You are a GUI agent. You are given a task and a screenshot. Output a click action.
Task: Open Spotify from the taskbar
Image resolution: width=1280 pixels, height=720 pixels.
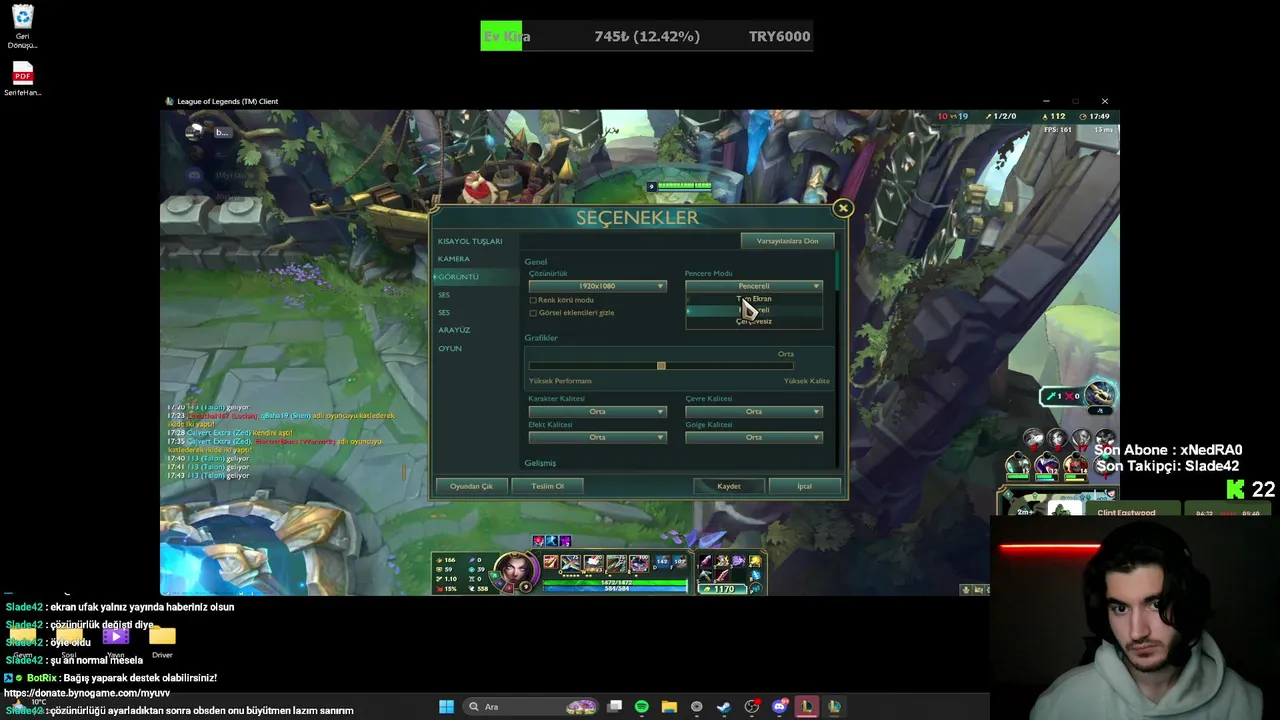tap(642, 707)
